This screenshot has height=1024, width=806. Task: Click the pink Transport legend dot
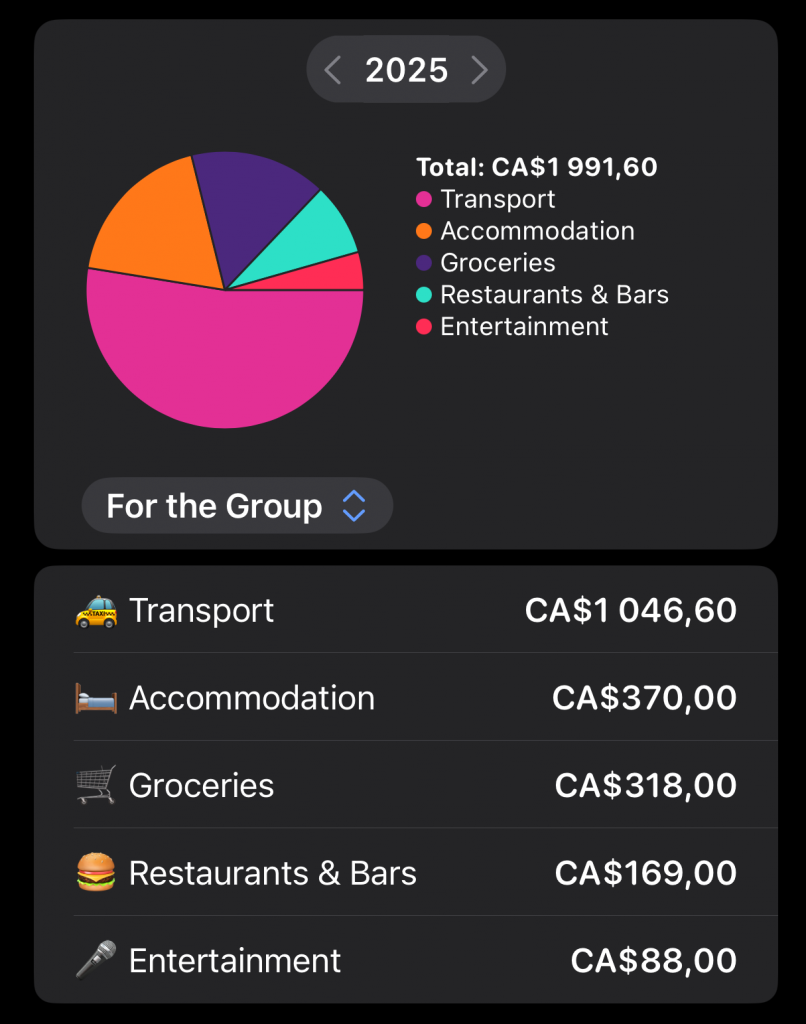point(424,199)
